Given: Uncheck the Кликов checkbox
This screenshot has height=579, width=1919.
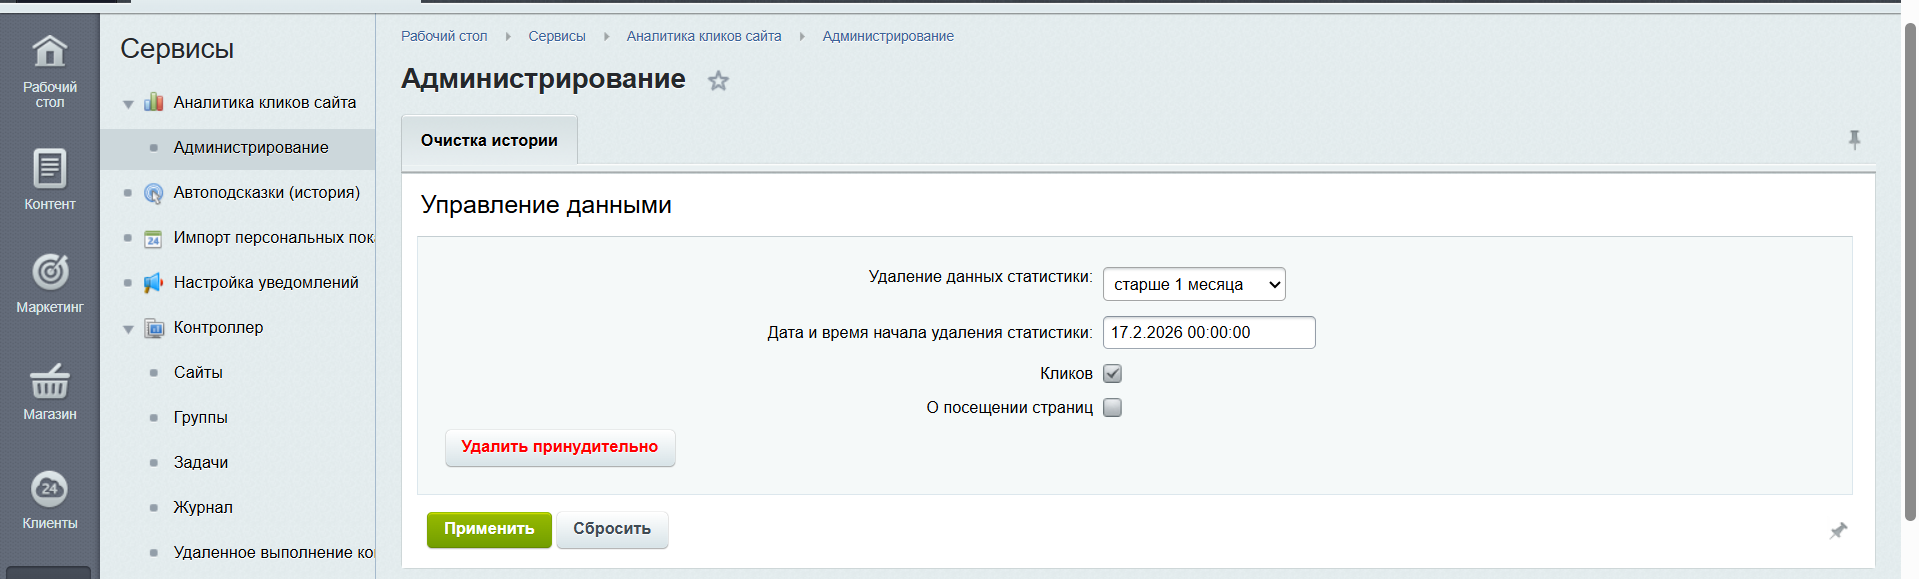Looking at the screenshot, I should click(1112, 373).
